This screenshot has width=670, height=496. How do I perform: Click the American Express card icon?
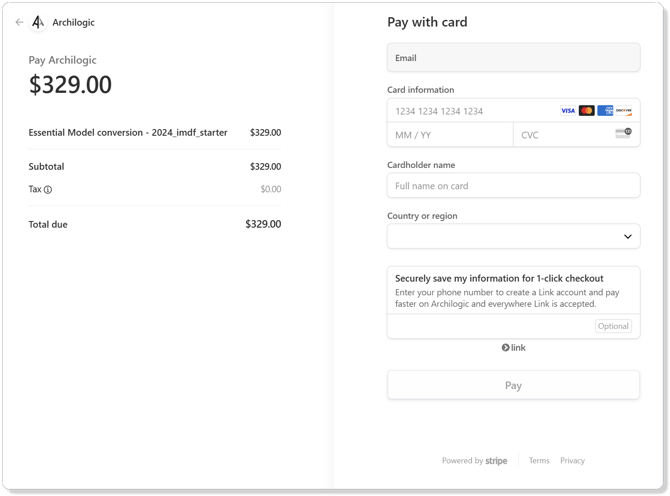[605, 111]
